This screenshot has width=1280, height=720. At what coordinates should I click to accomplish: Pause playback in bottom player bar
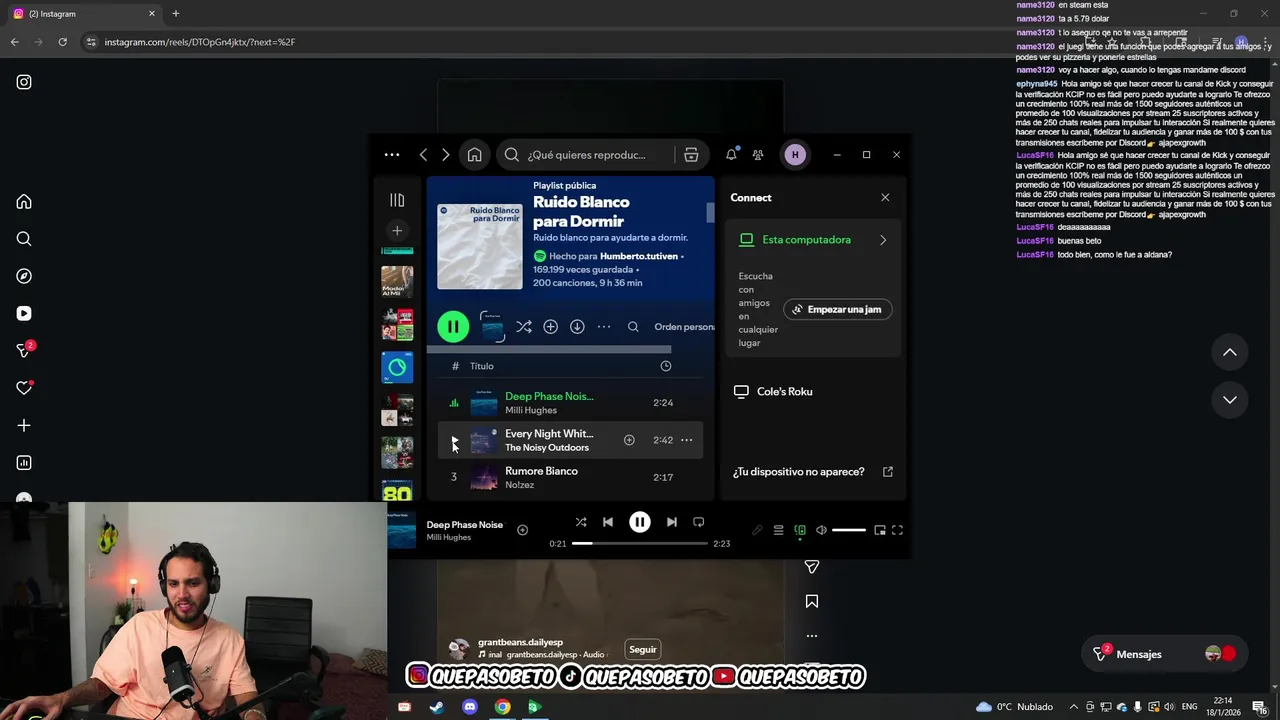[640, 522]
